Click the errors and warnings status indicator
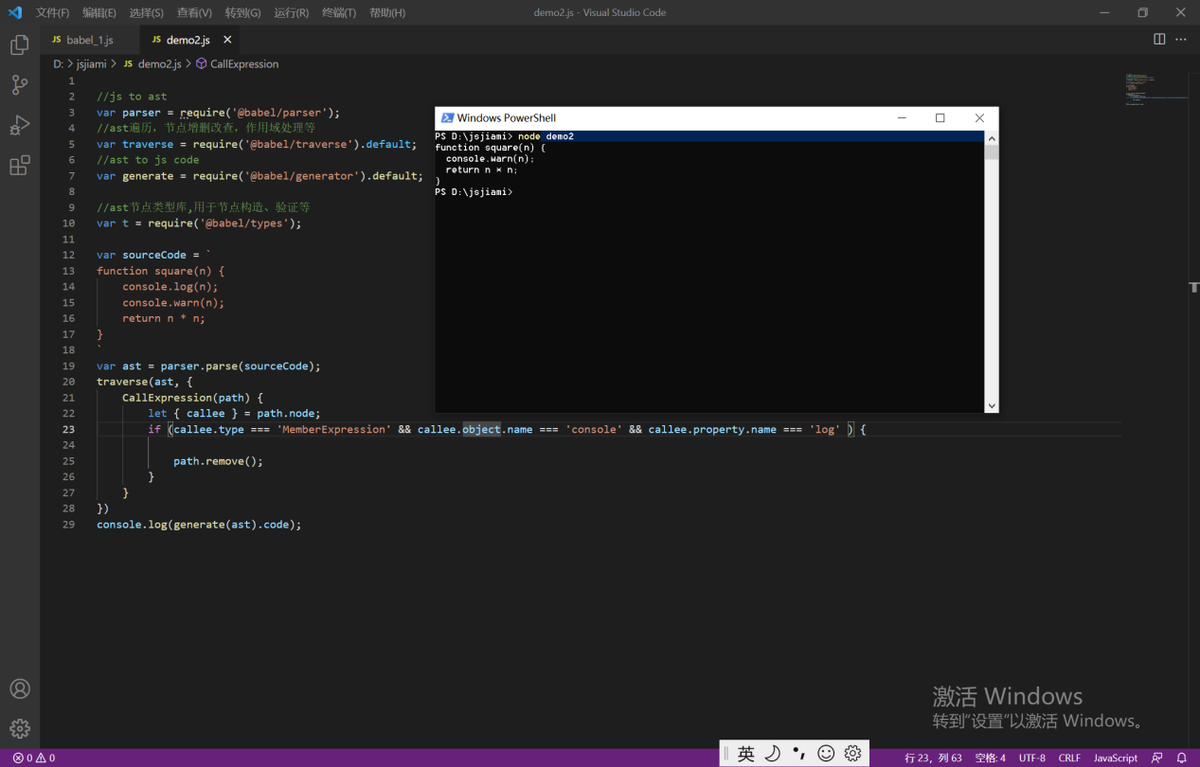The height and width of the screenshot is (767, 1200). pos(34,758)
